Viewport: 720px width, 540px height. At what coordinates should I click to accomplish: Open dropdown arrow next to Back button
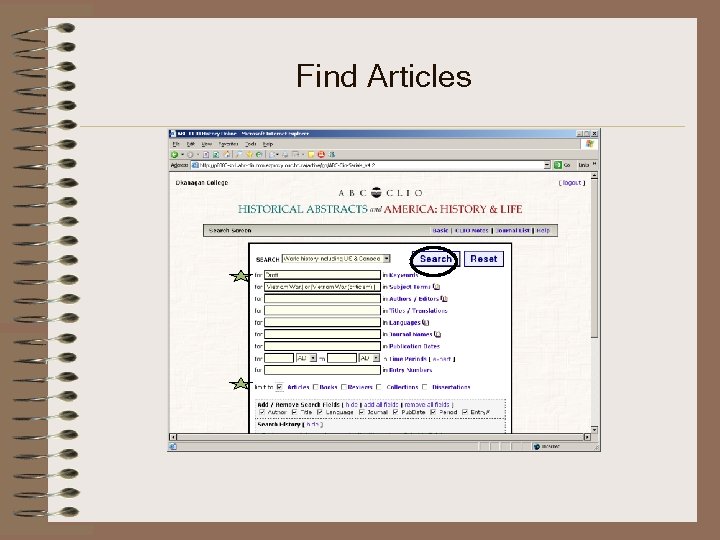click(x=182, y=155)
